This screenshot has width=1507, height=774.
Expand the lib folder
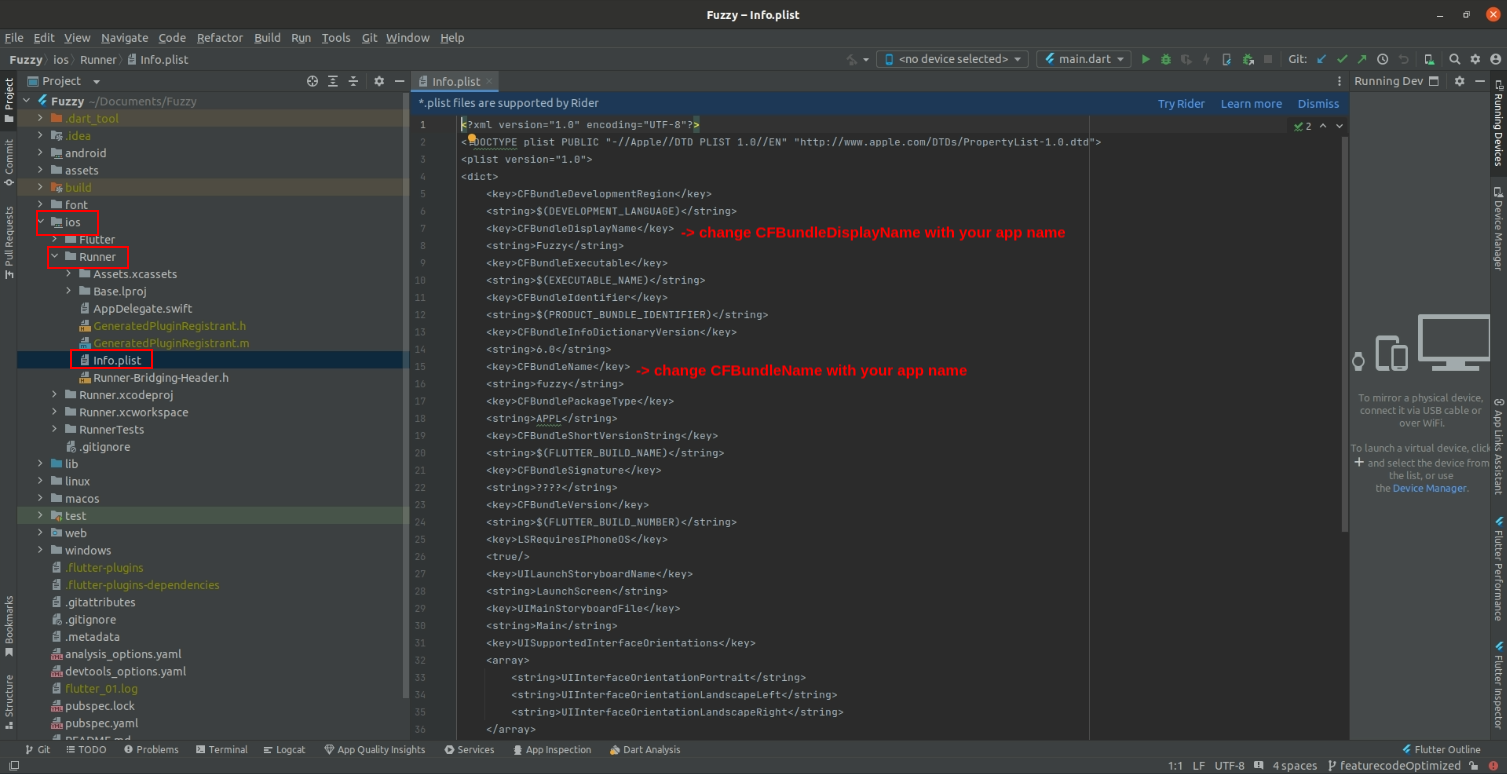38,463
